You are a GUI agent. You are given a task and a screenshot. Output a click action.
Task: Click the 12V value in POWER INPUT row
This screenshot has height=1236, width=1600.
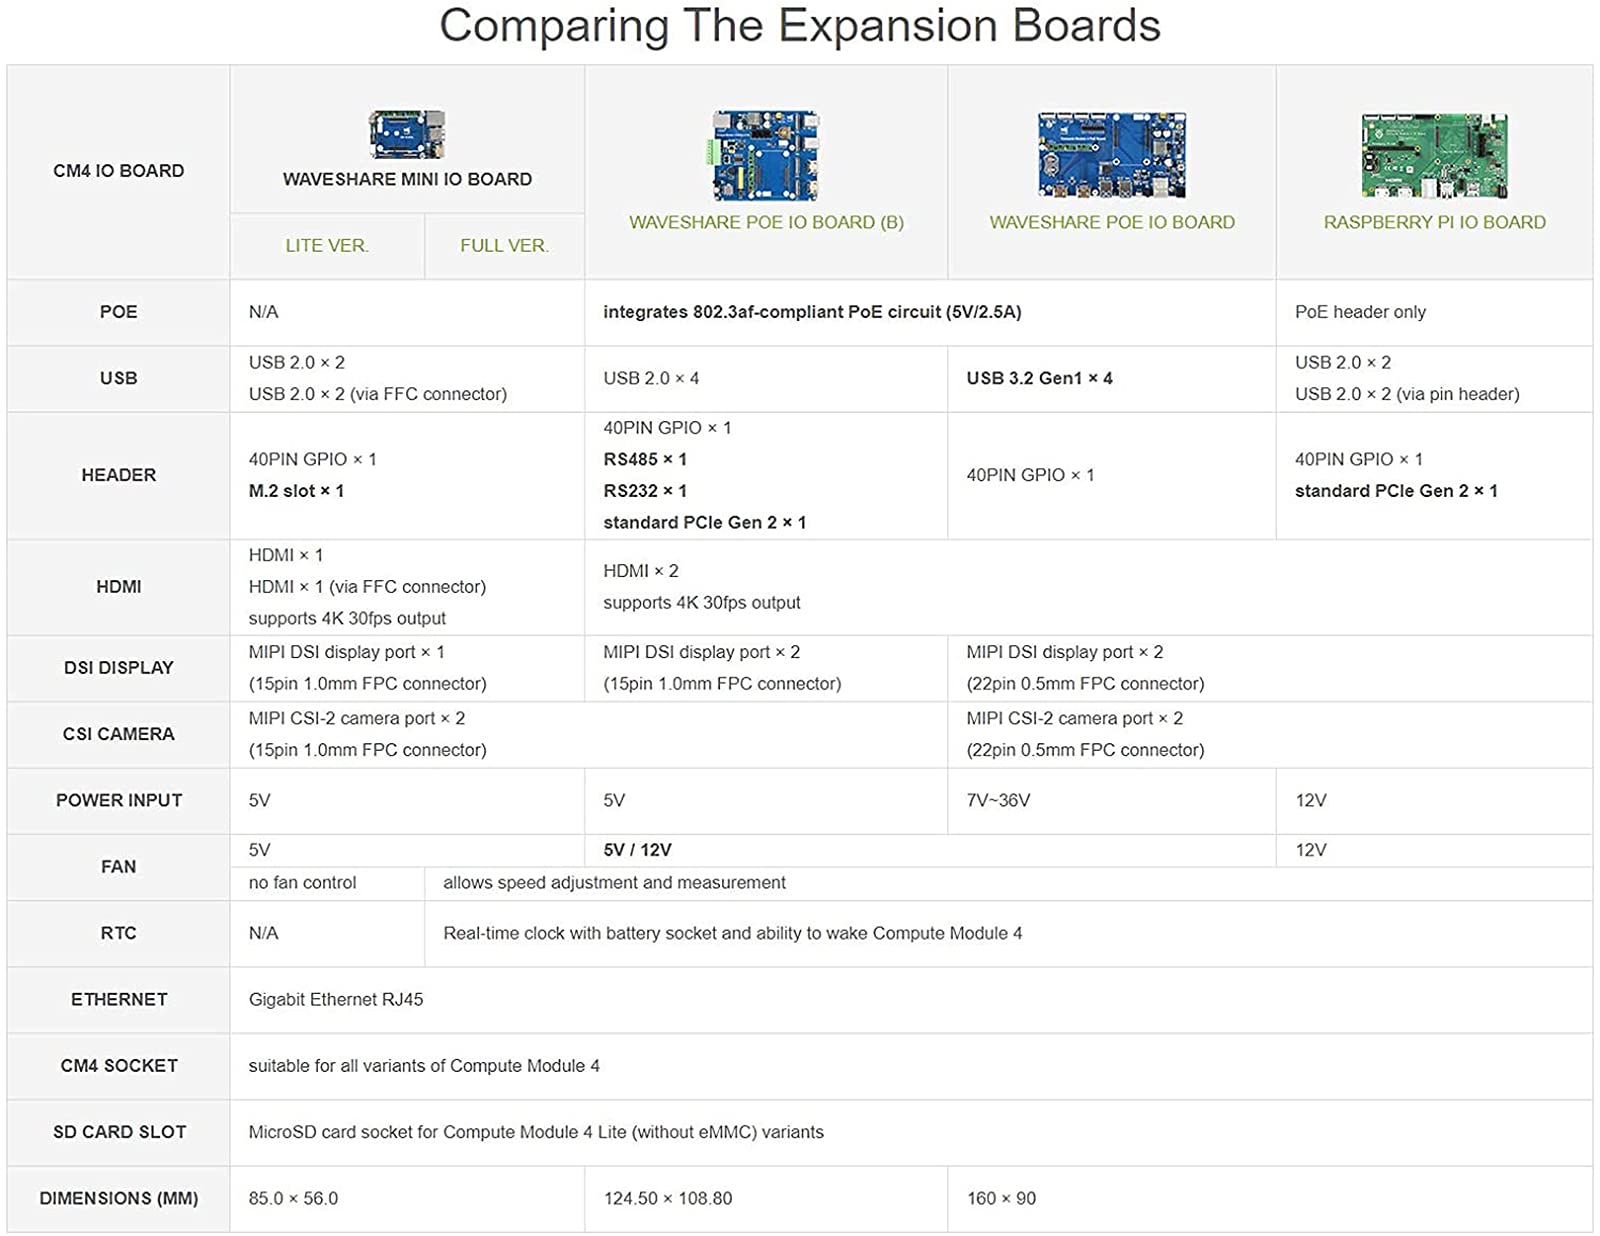coord(1311,800)
